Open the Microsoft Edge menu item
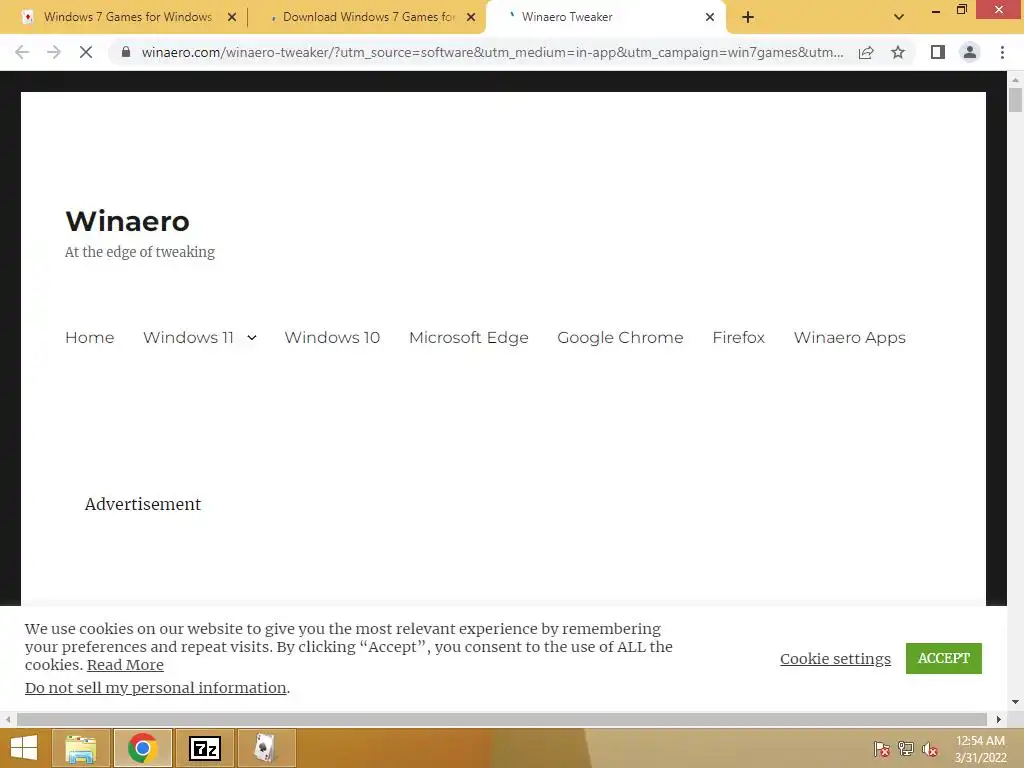 click(x=468, y=338)
